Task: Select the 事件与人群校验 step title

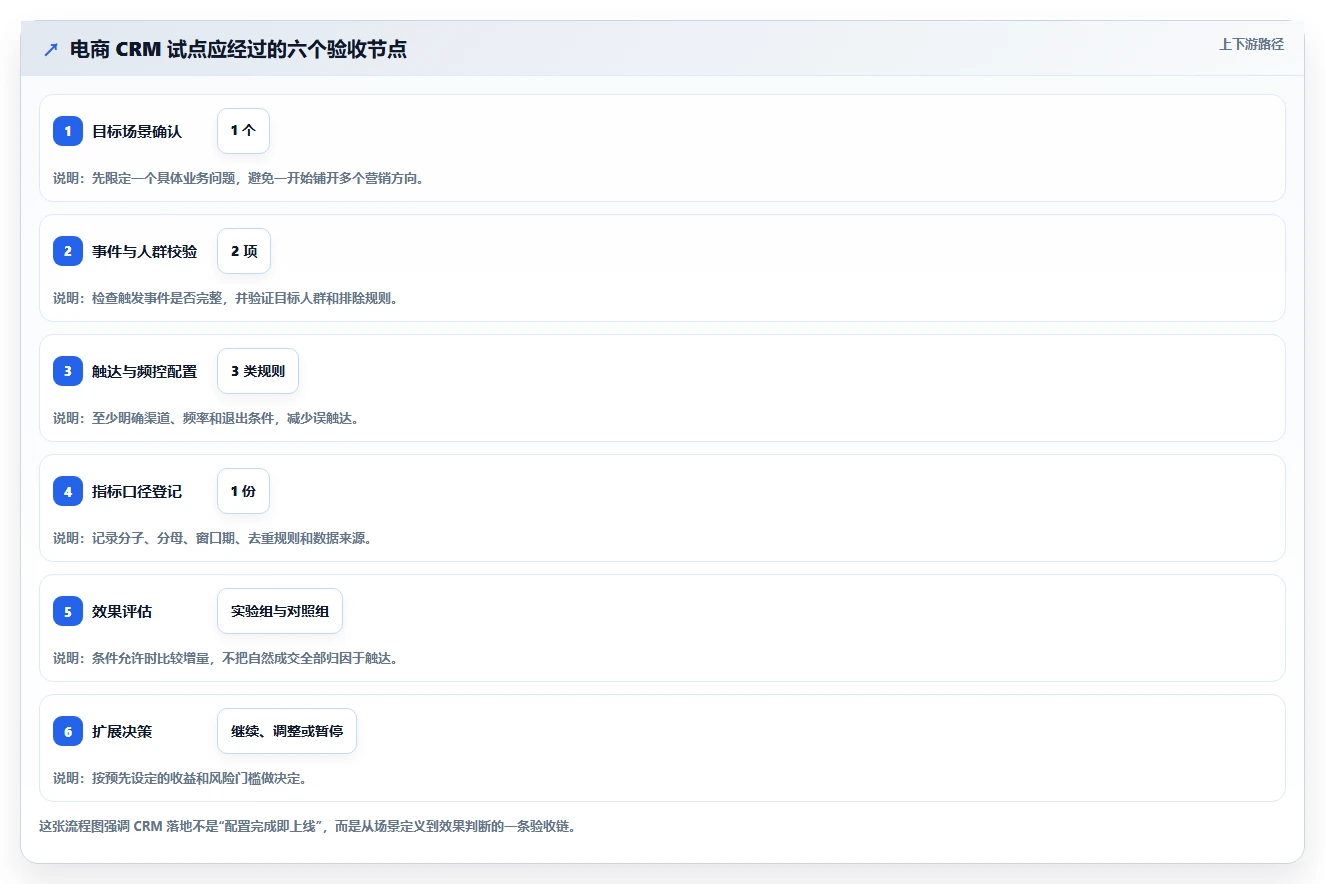Action: pyautogui.click(x=145, y=251)
